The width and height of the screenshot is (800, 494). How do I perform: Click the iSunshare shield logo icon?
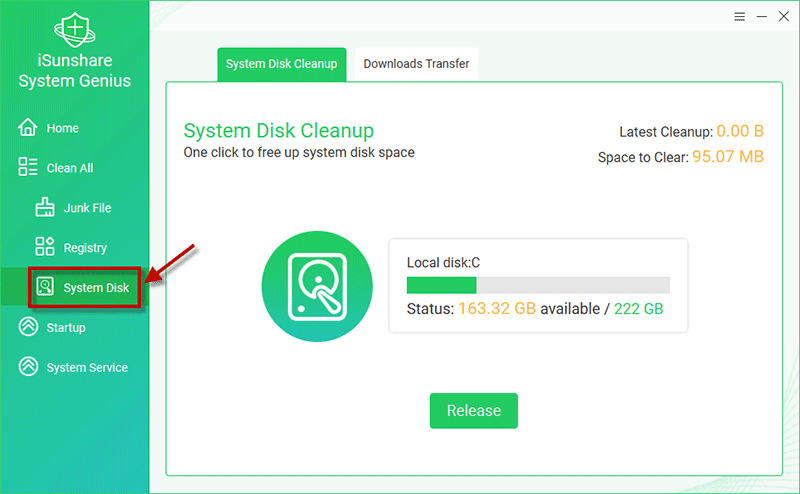tap(74, 30)
